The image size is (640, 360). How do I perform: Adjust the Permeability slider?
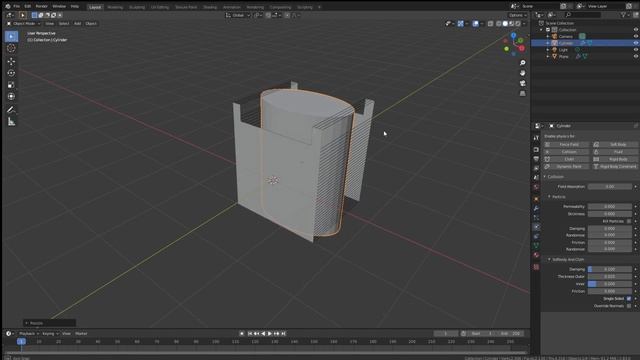(x=610, y=207)
